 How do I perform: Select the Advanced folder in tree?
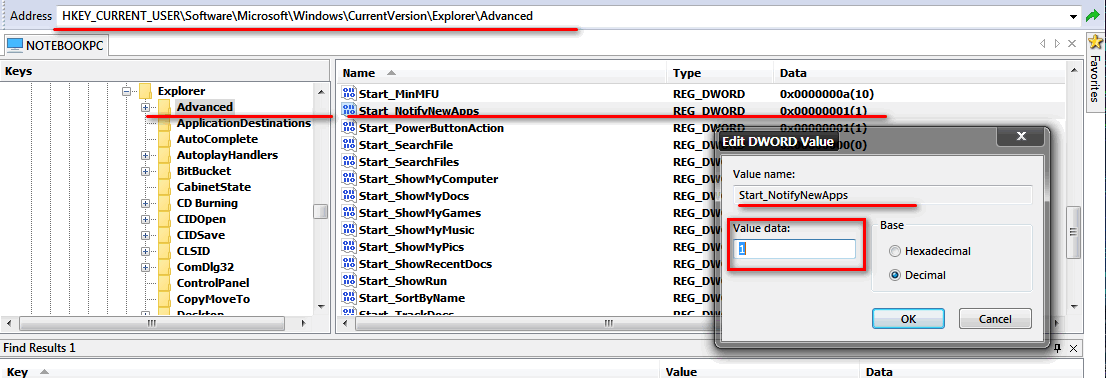204,107
